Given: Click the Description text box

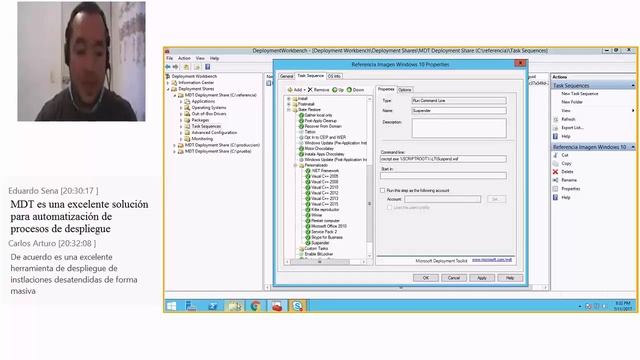Looking at the screenshot, I should tap(459, 128).
